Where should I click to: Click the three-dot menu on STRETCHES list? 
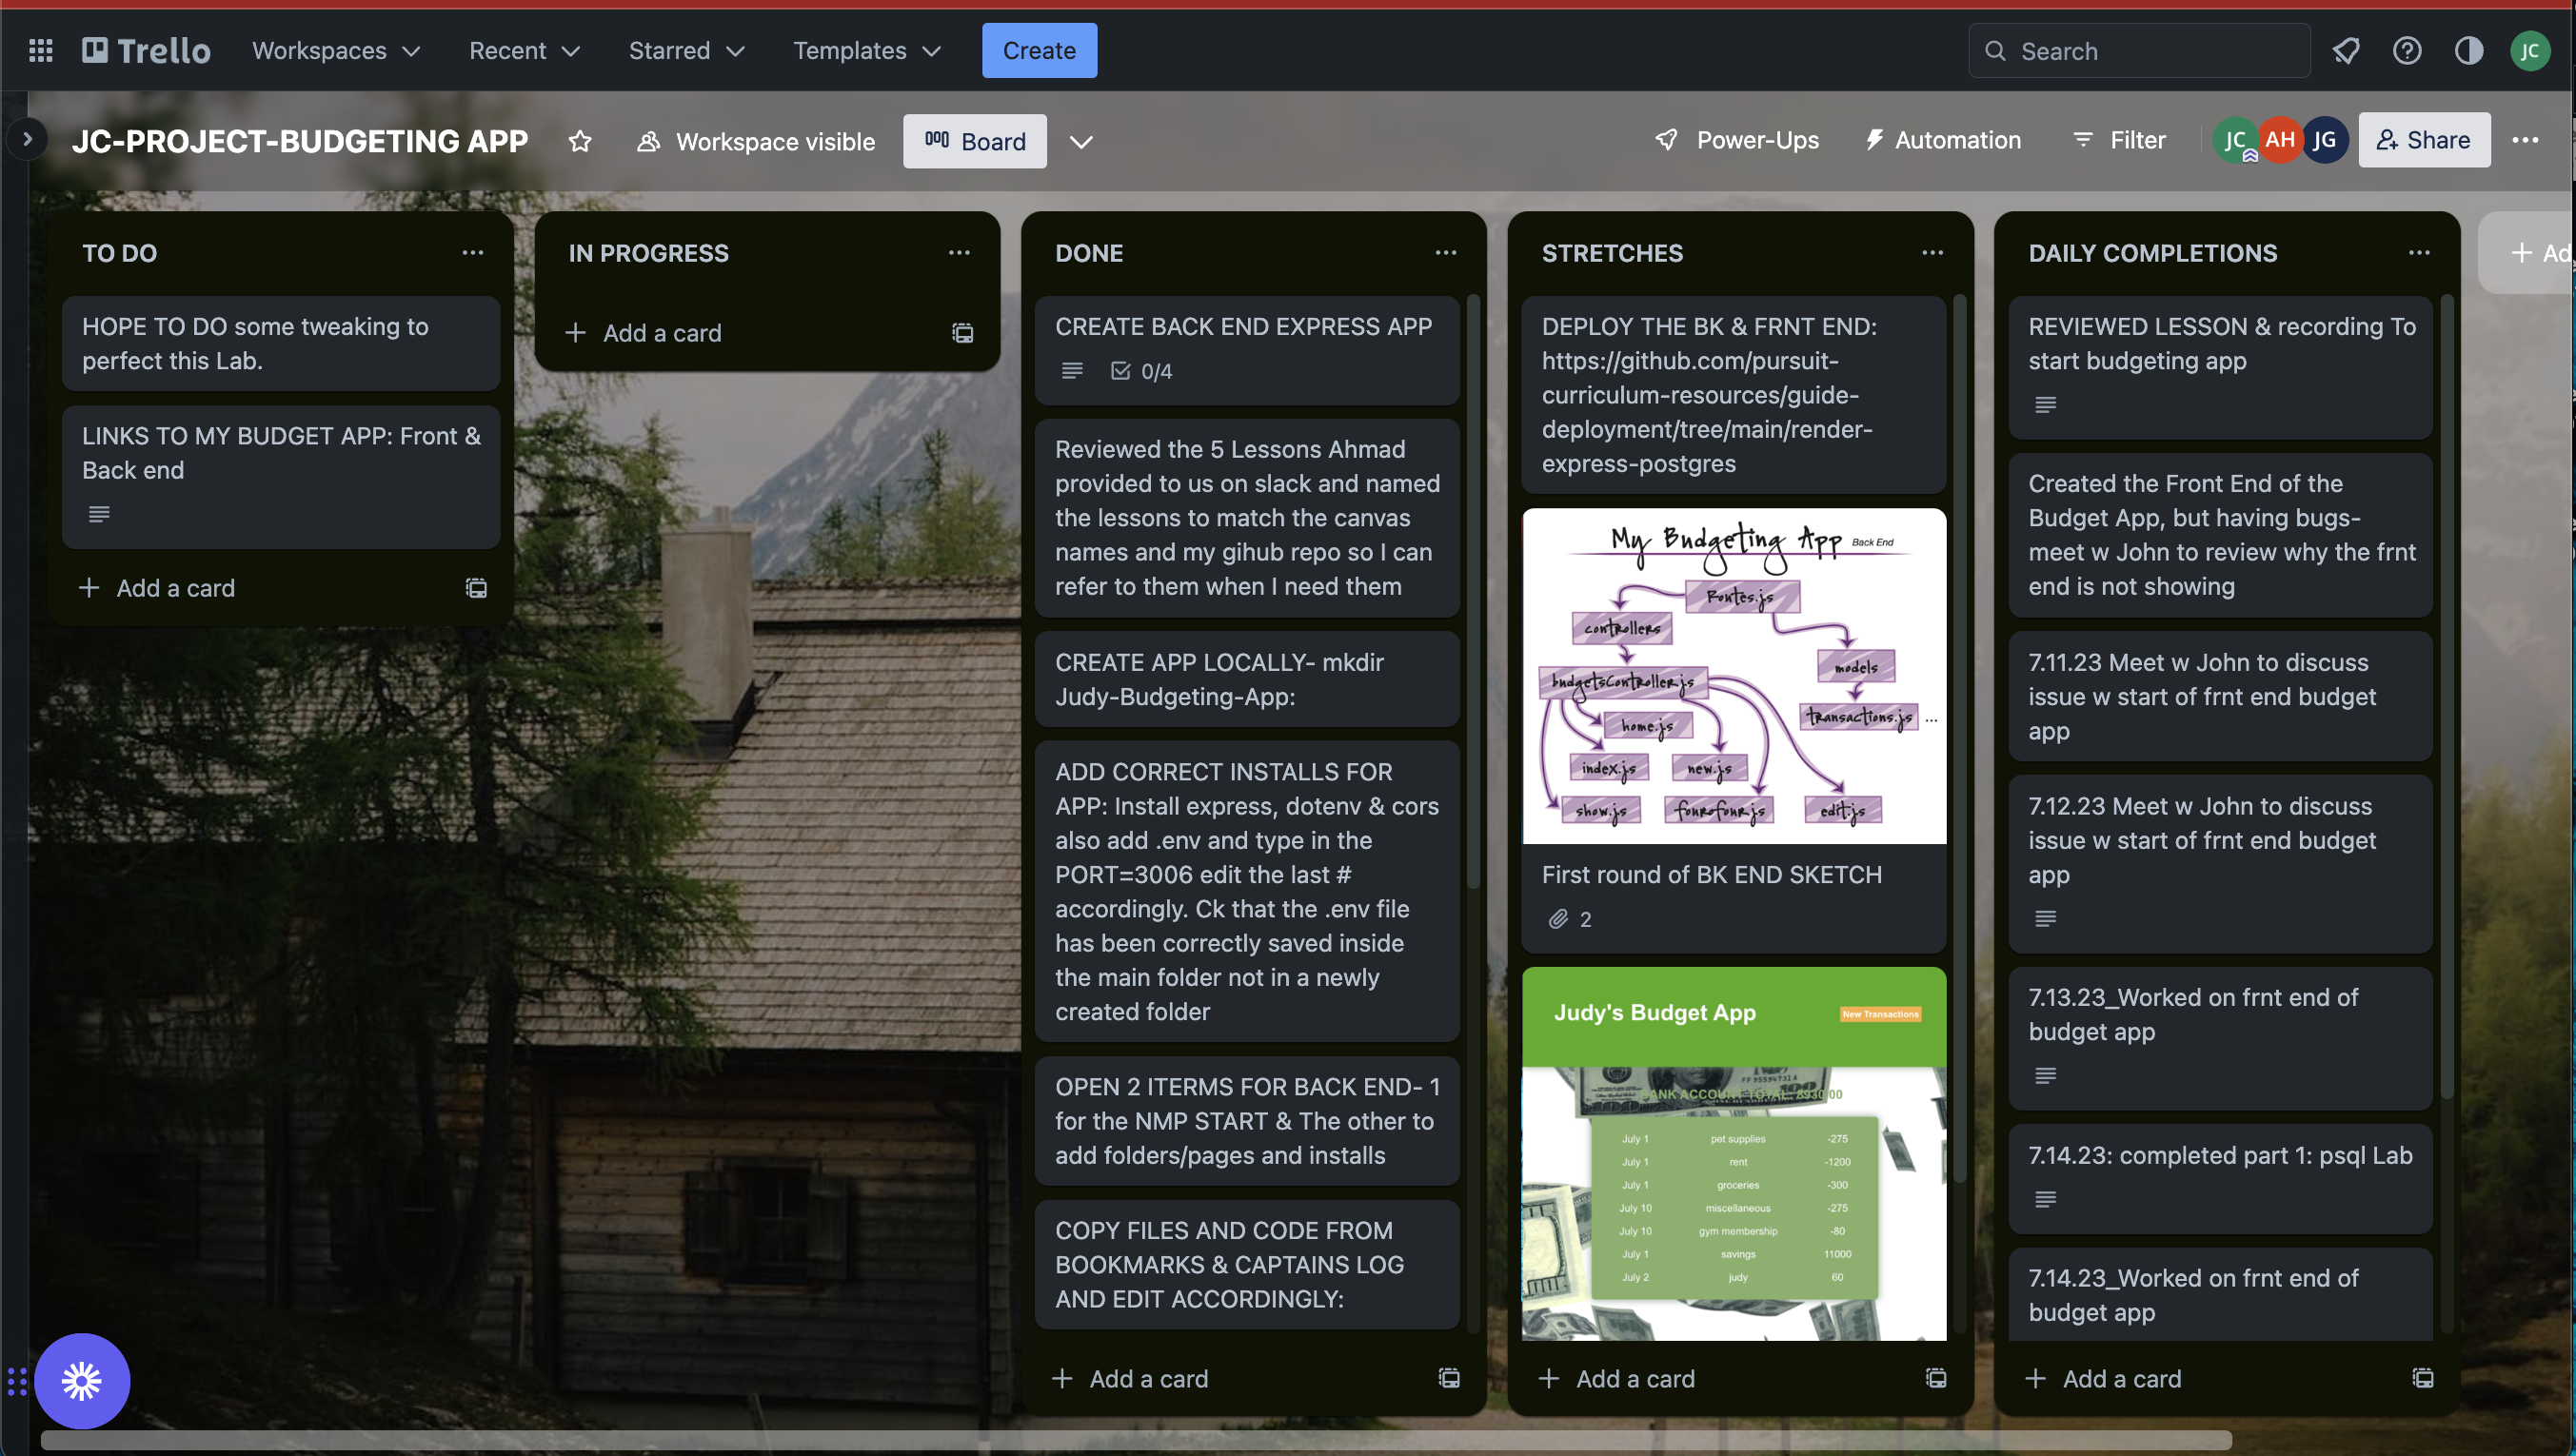click(1931, 251)
